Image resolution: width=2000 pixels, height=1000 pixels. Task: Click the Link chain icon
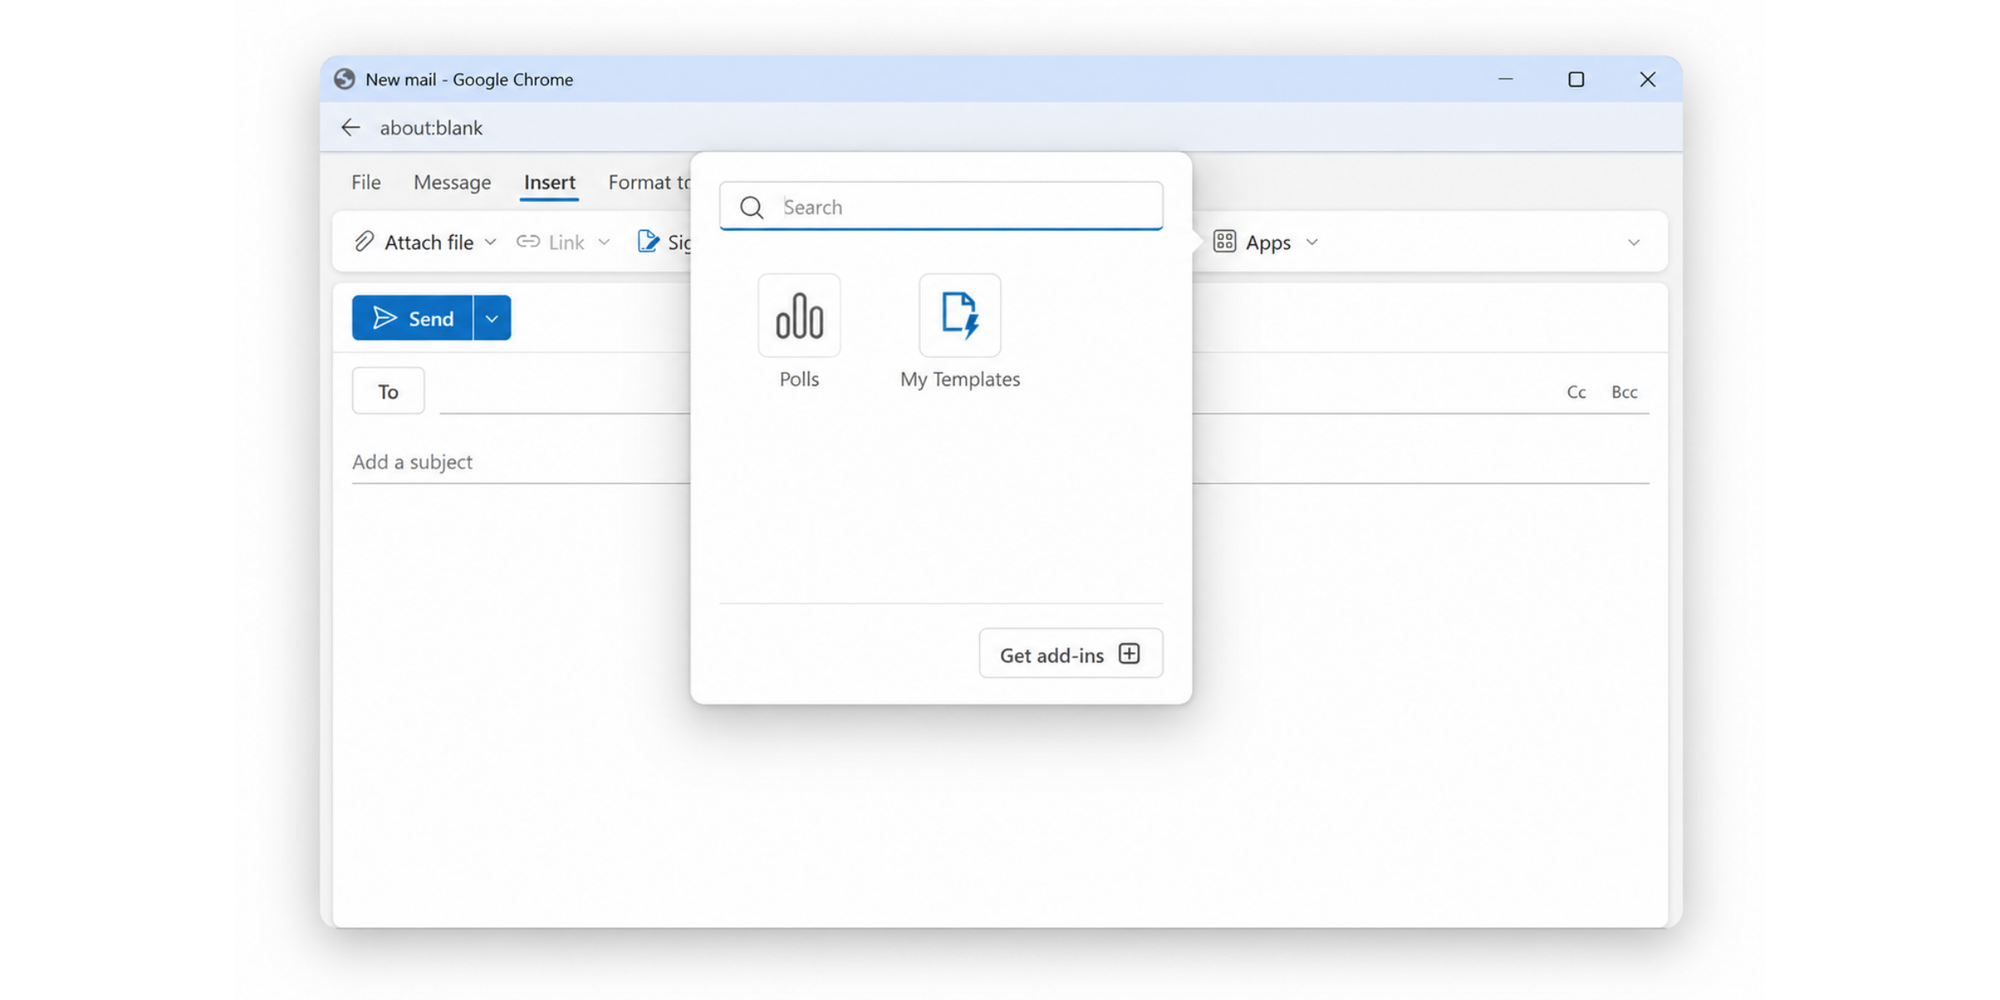tap(528, 242)
